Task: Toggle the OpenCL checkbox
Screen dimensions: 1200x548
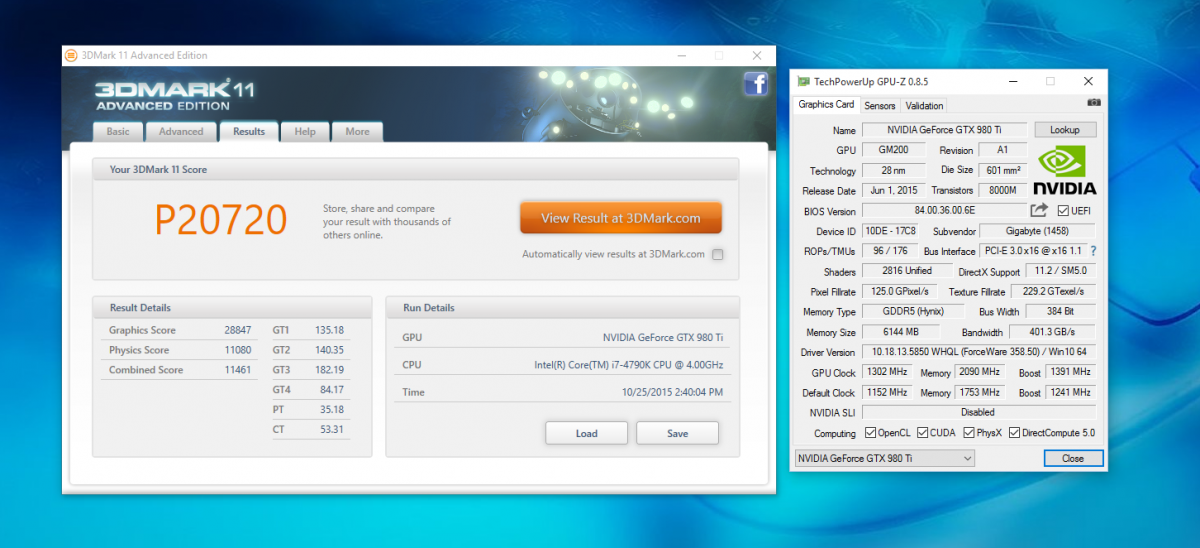Action: pyautogui.click(x=869, y=433)
